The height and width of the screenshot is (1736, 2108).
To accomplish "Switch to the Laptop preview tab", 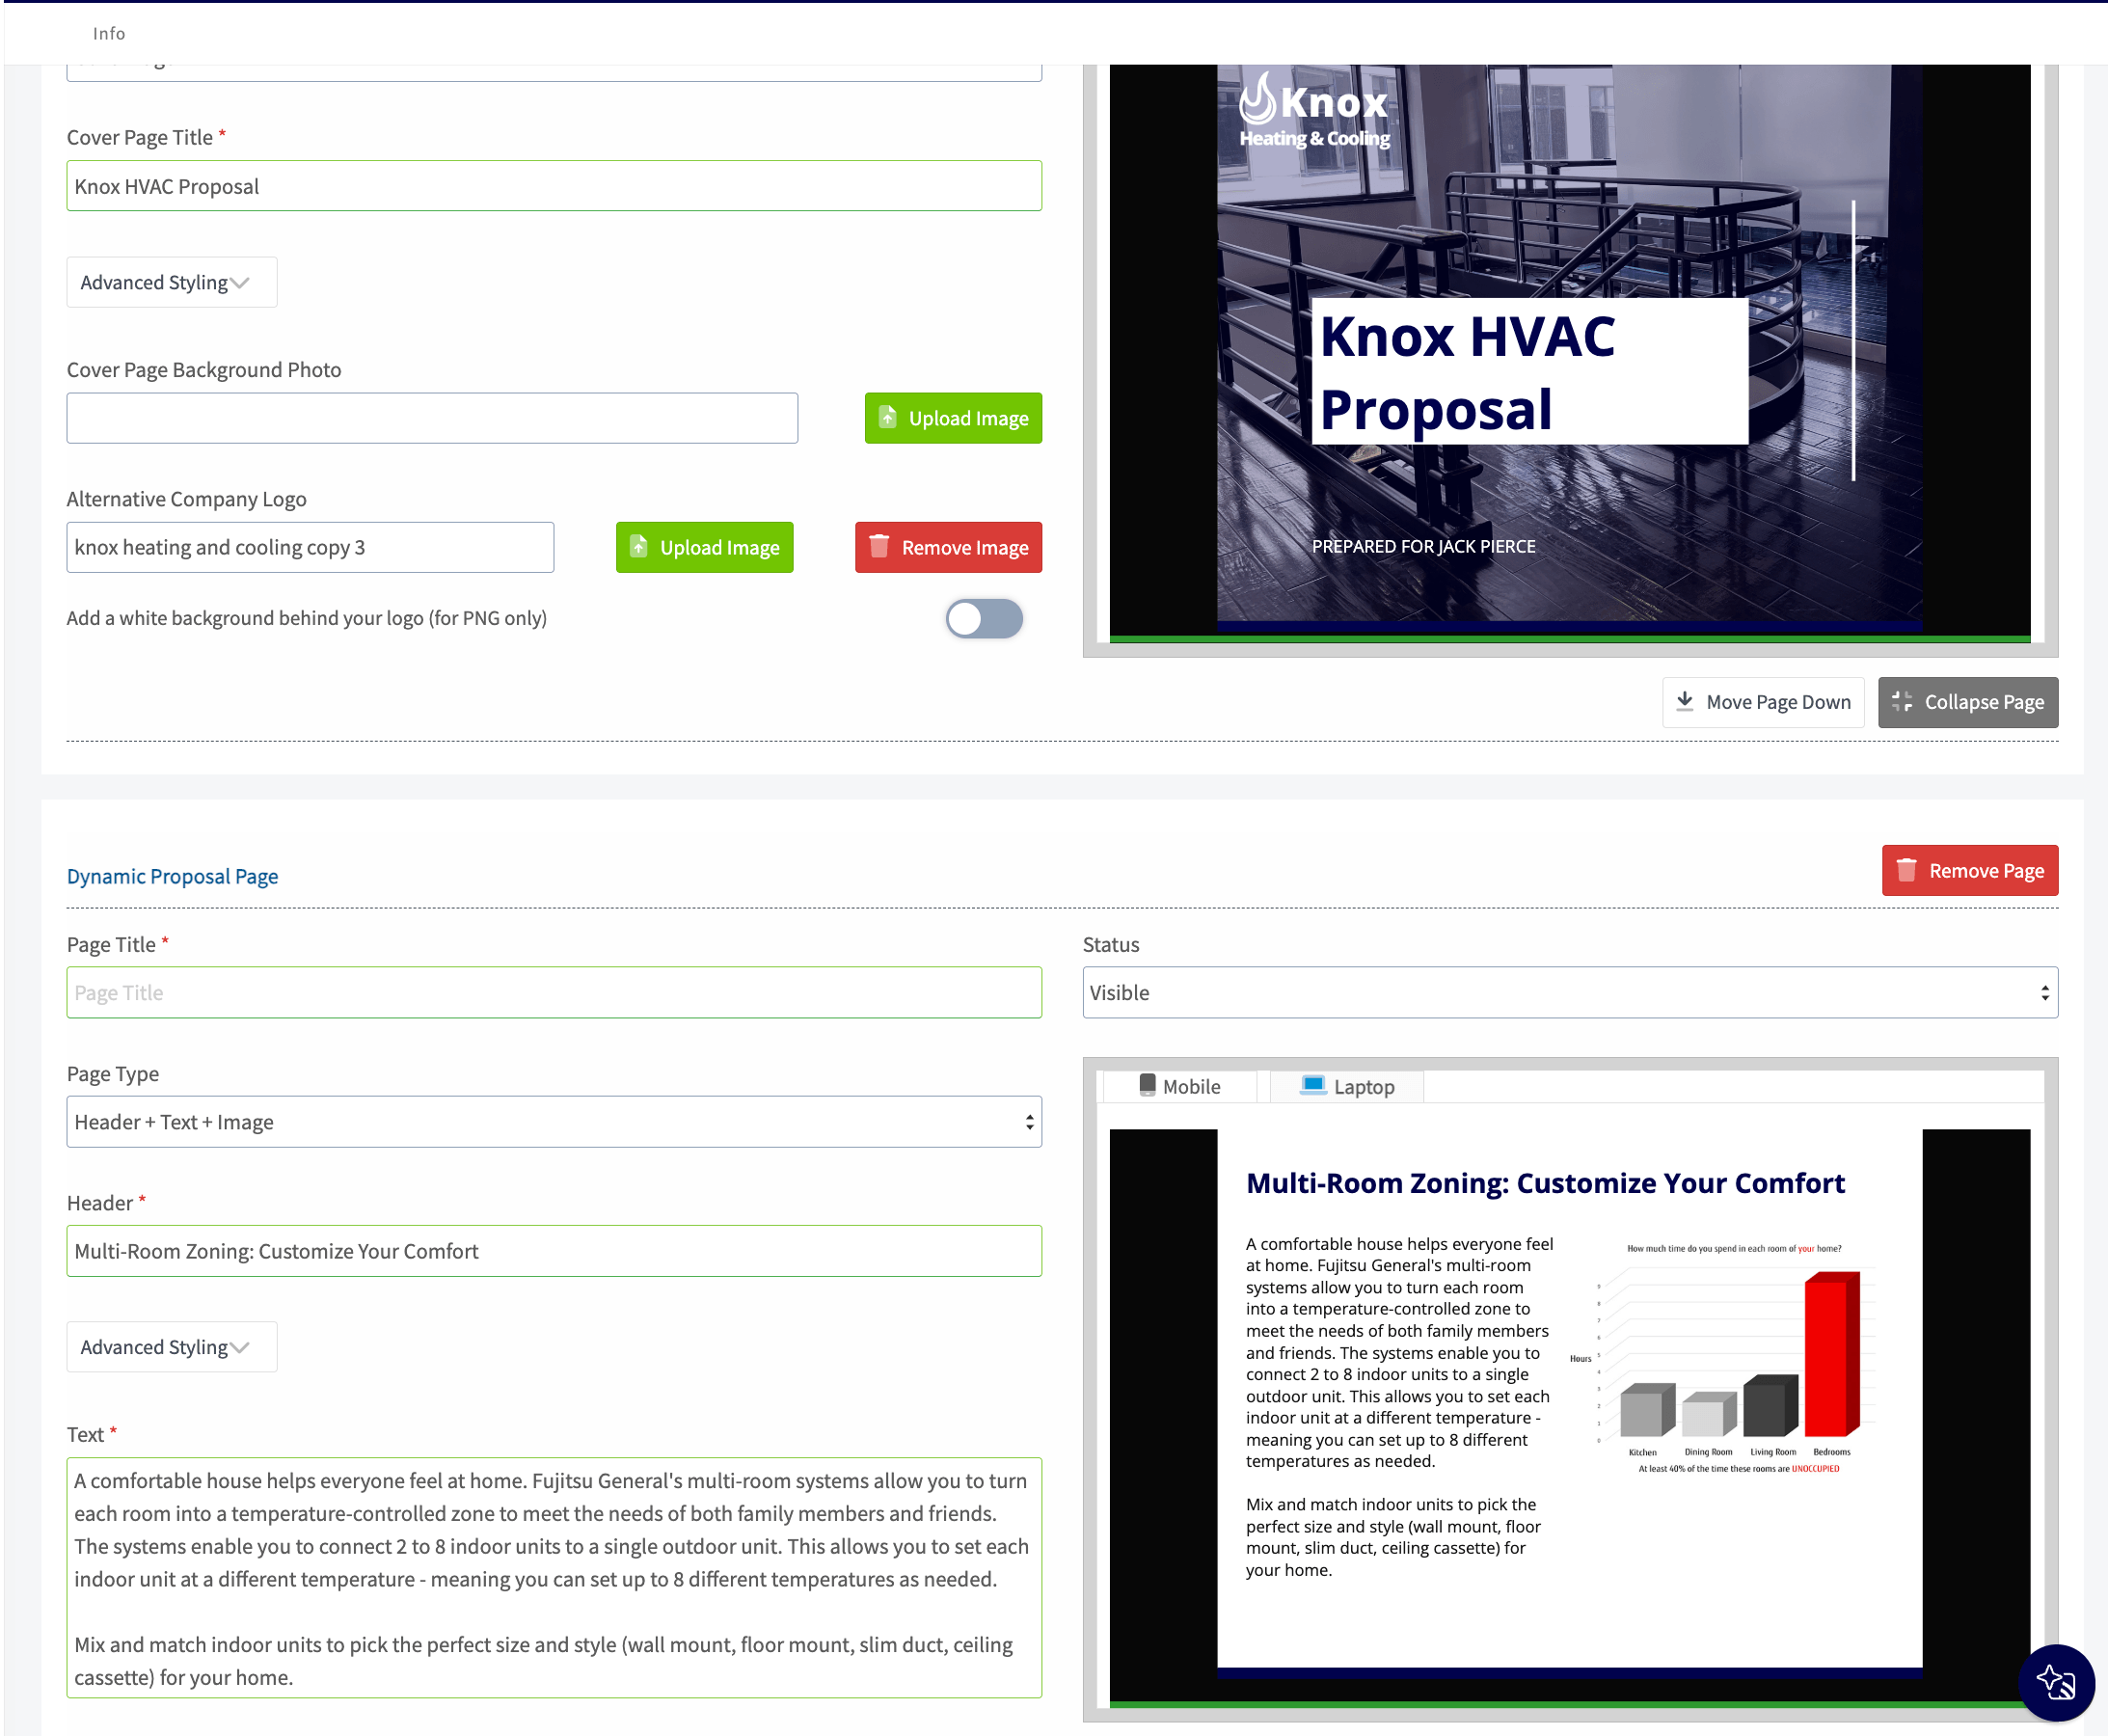I will point(1346,1086).
